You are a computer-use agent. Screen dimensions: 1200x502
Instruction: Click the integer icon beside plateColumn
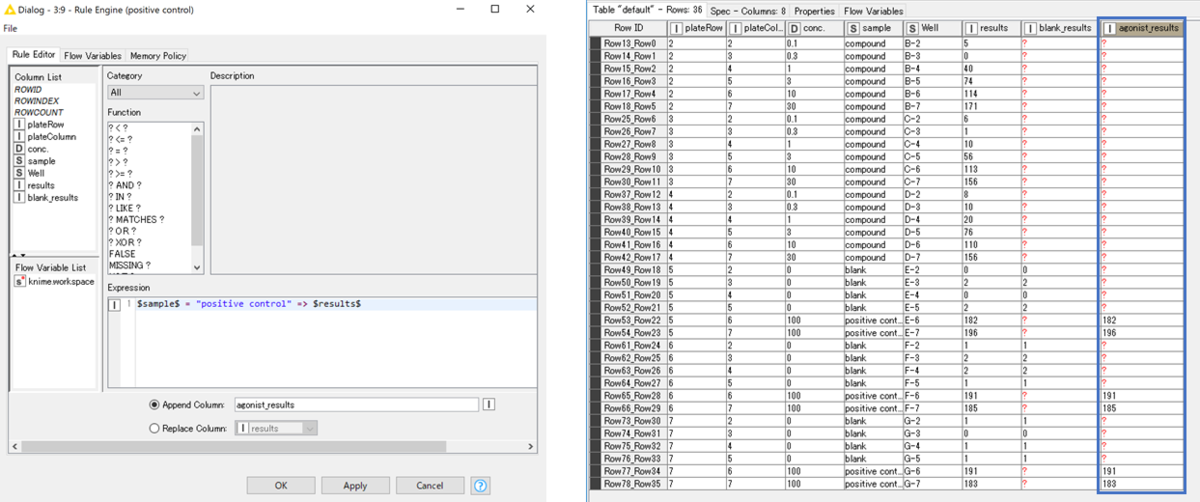[x=20, y=137]
